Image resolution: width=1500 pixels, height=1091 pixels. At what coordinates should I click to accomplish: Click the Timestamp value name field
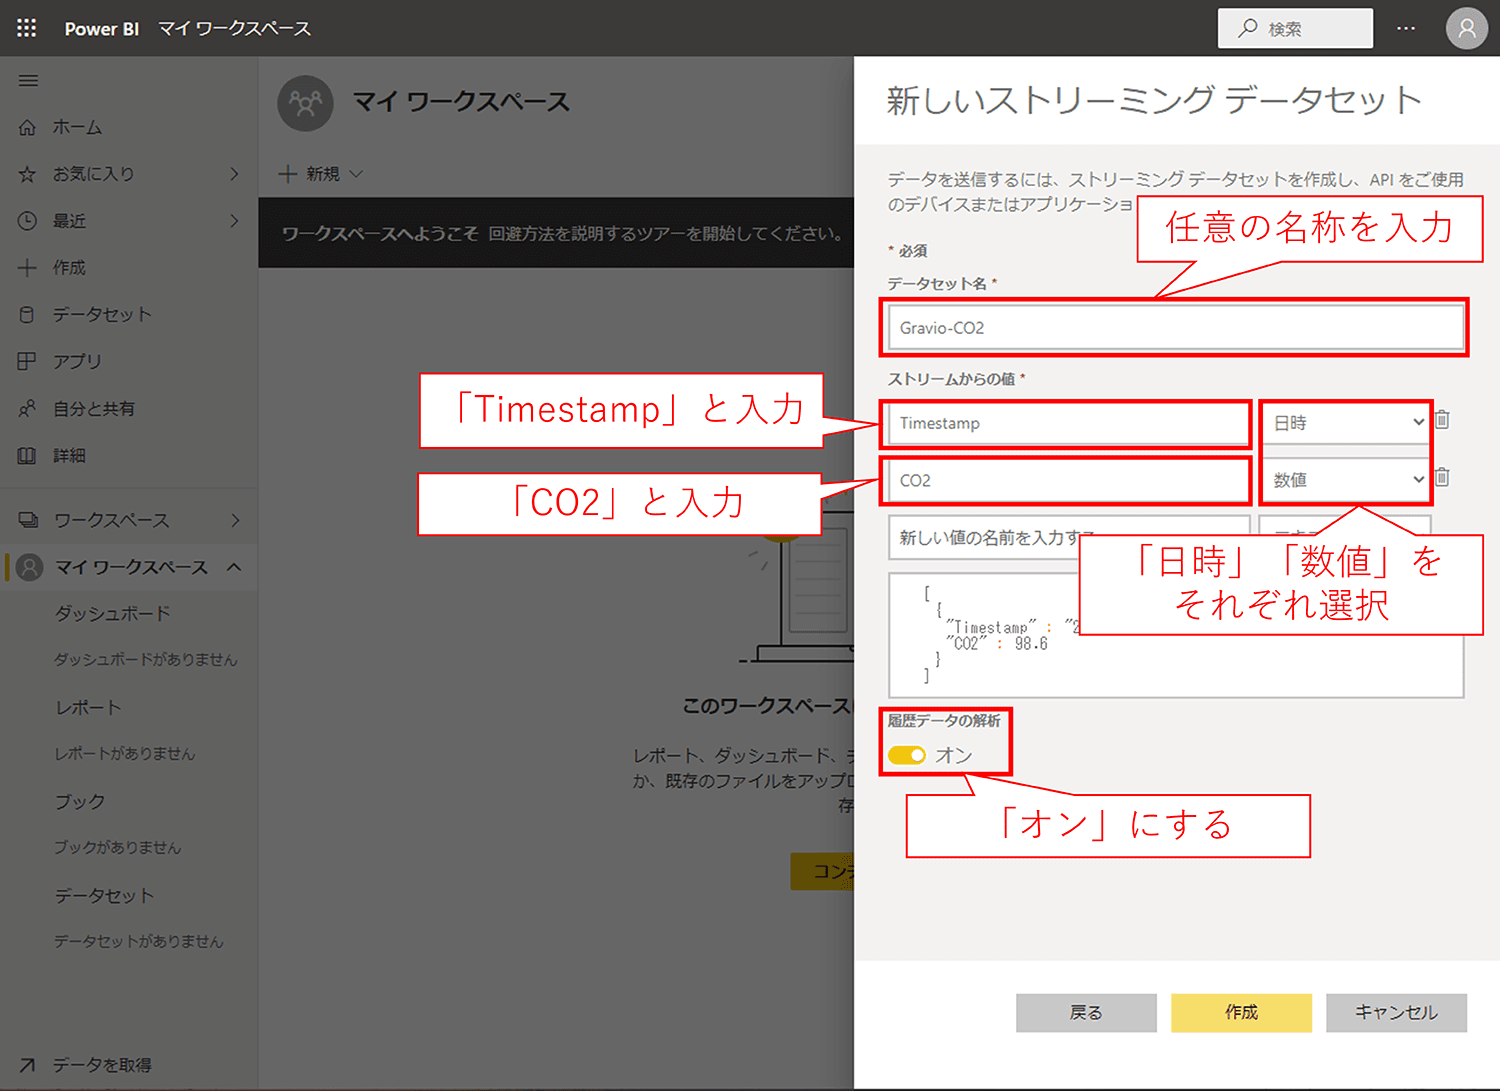pos(1068,423)
